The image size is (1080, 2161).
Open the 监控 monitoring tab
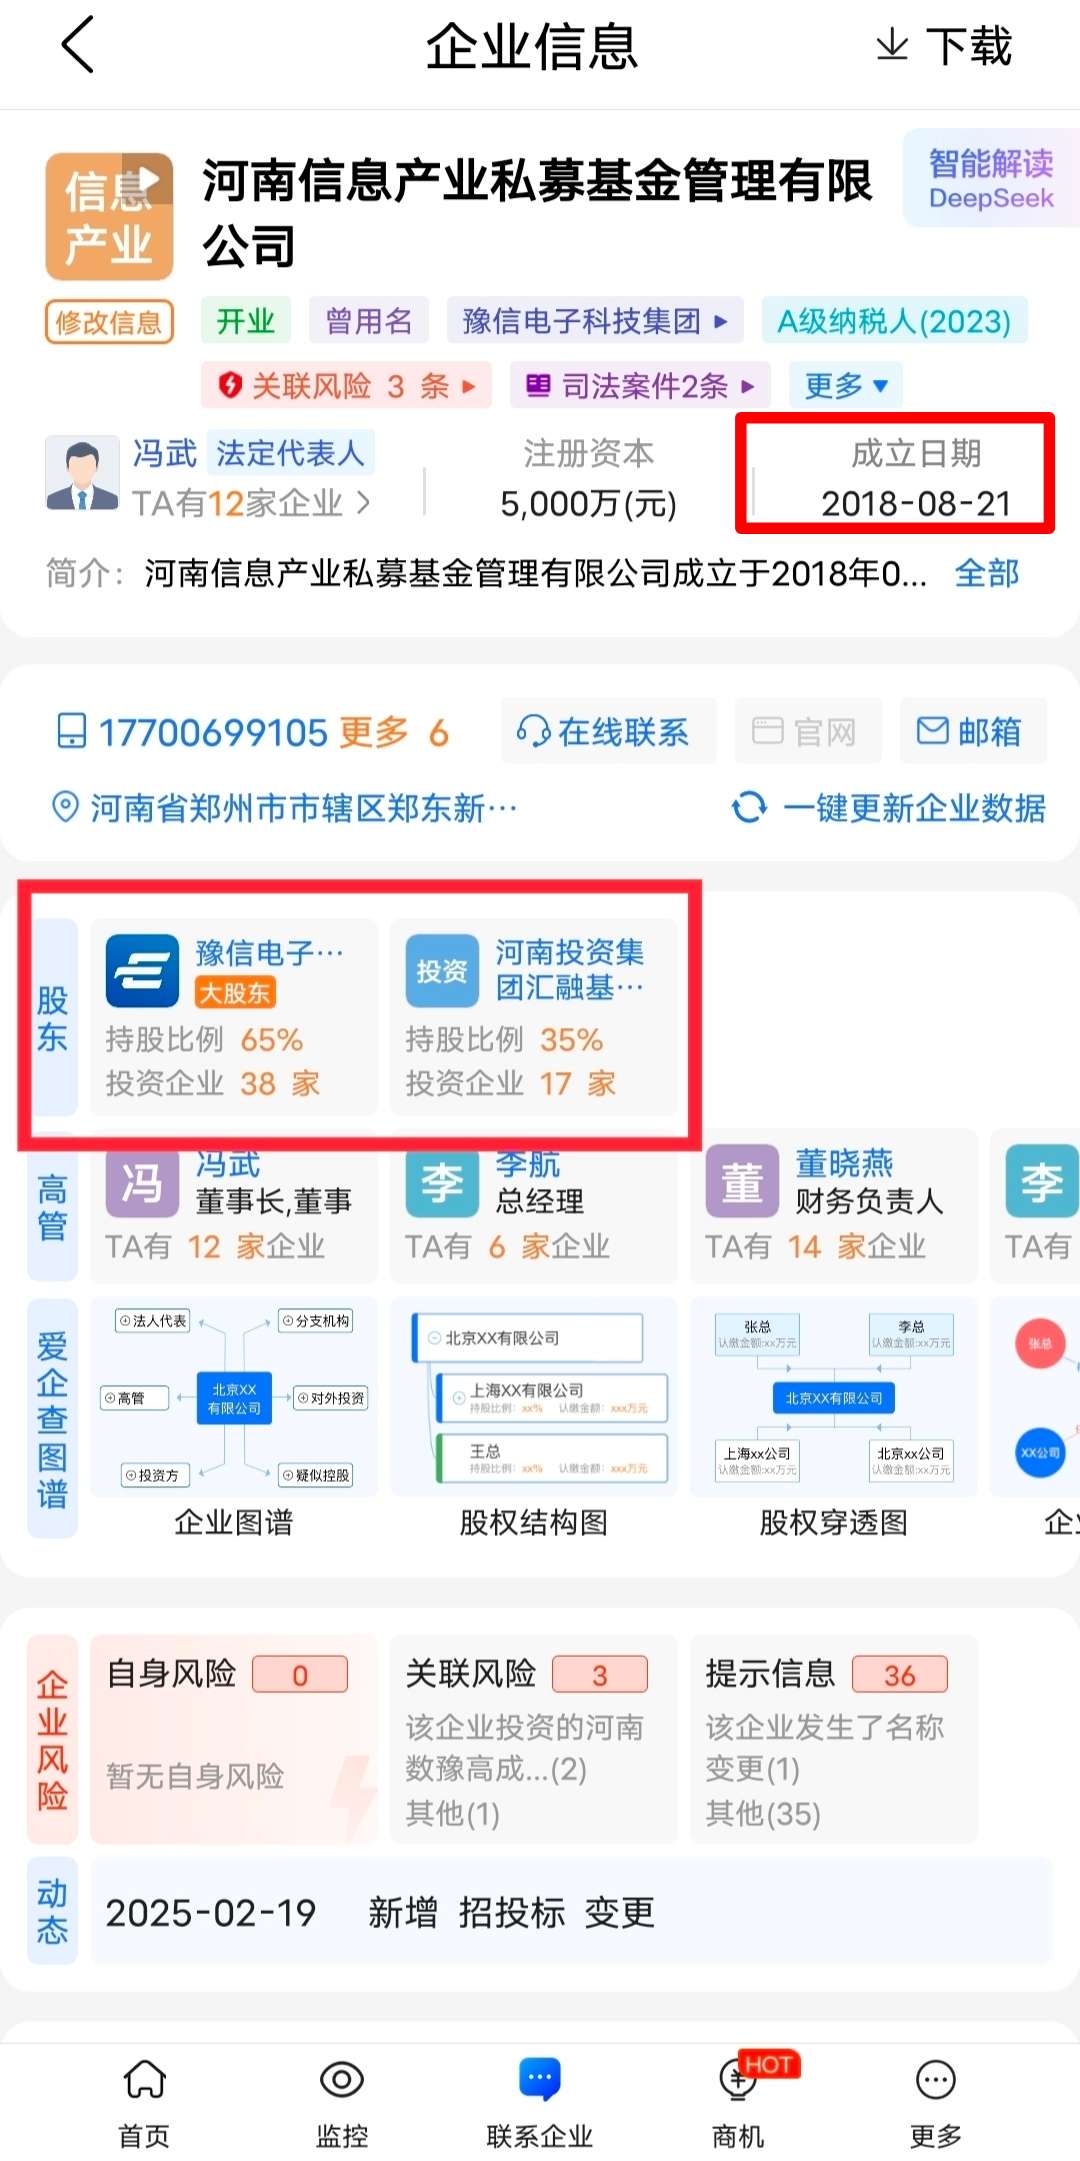coord(342,2105)
